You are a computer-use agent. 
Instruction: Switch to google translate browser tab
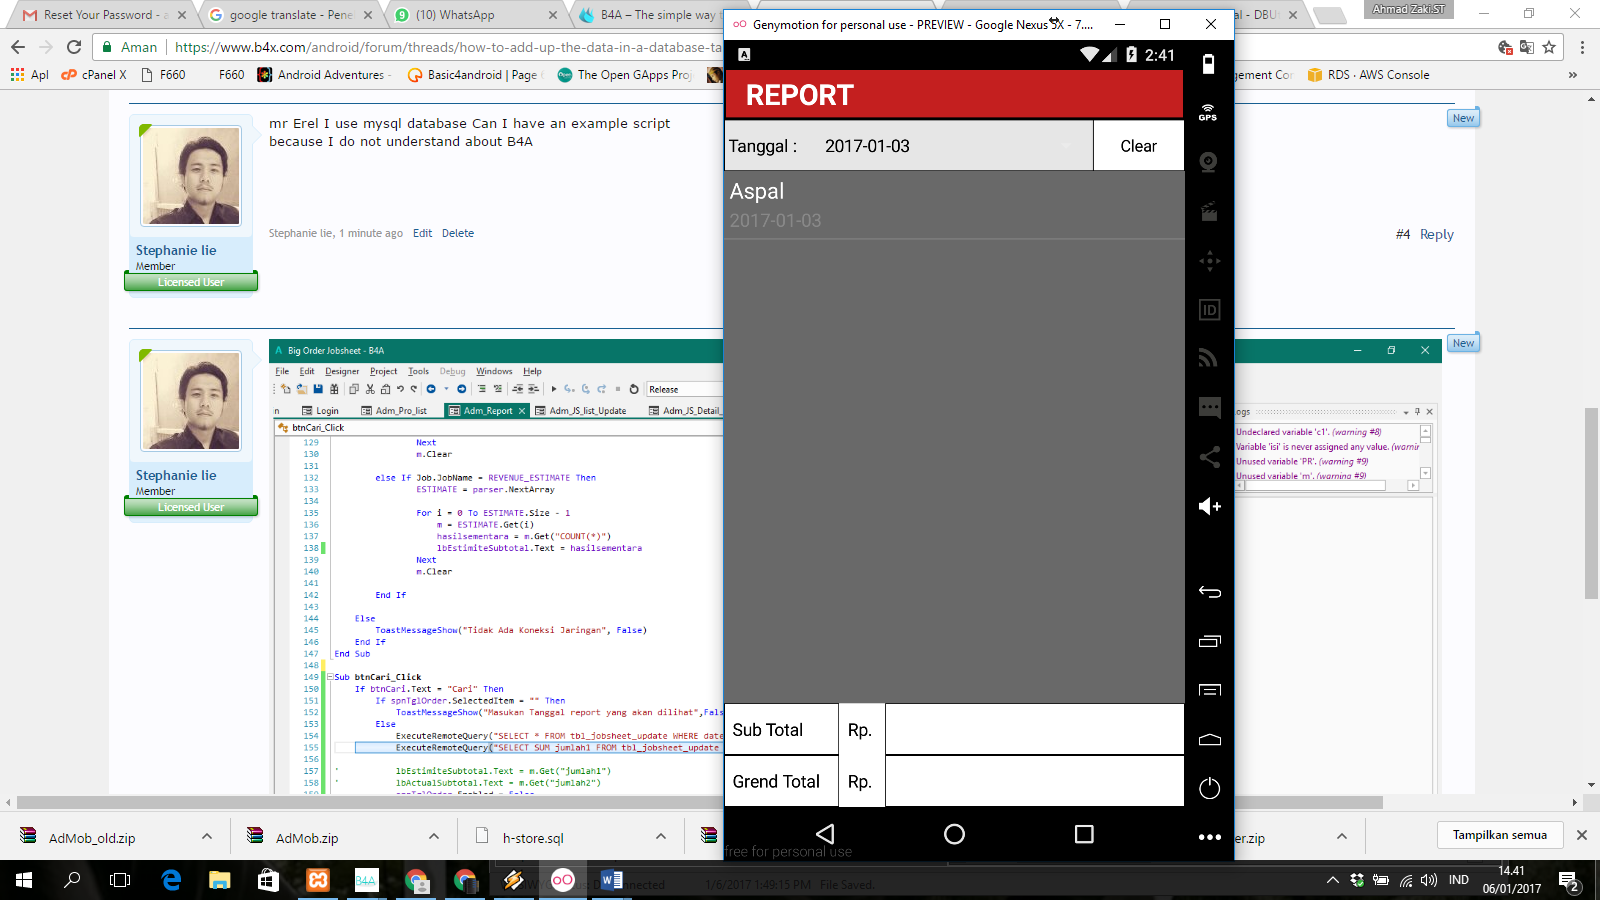pos(290,15)
